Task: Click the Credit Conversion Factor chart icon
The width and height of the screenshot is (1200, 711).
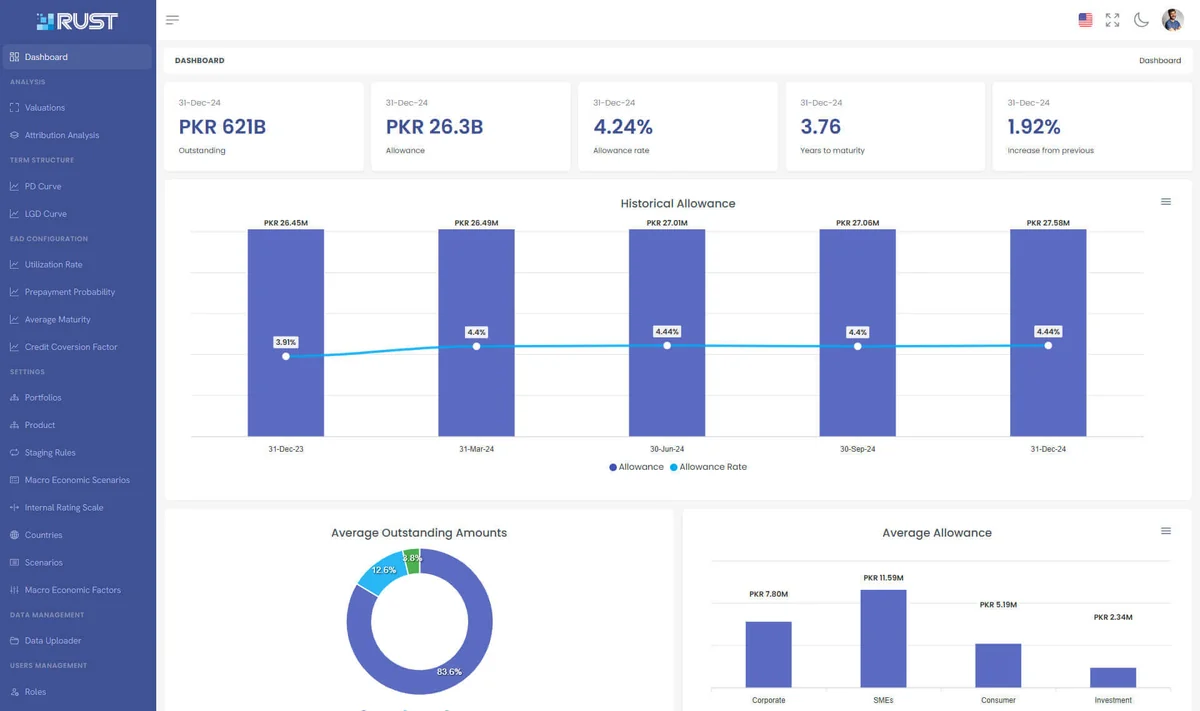Action: [14, 347]
